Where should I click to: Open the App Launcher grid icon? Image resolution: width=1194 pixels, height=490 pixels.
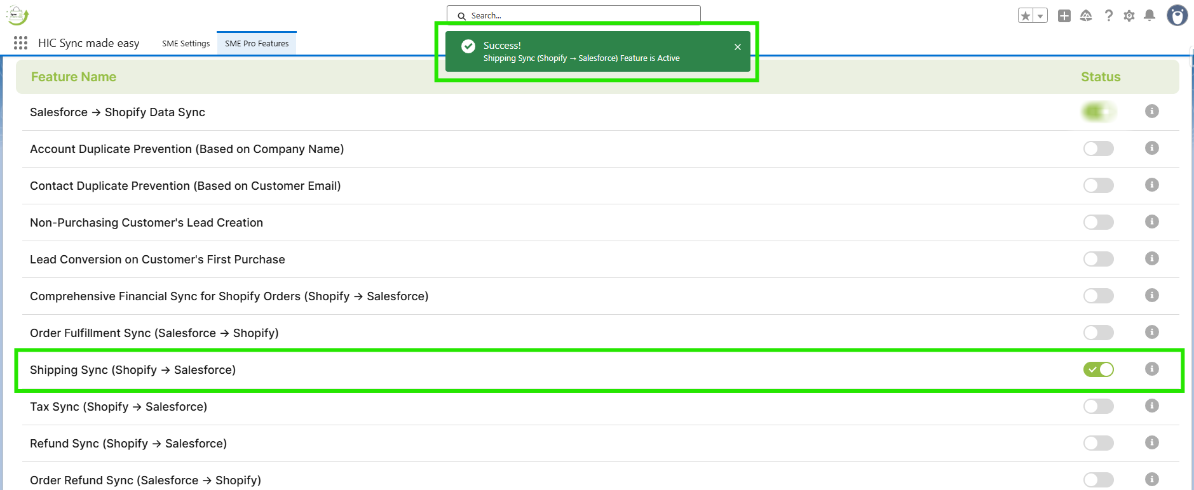tap(21, 43)
